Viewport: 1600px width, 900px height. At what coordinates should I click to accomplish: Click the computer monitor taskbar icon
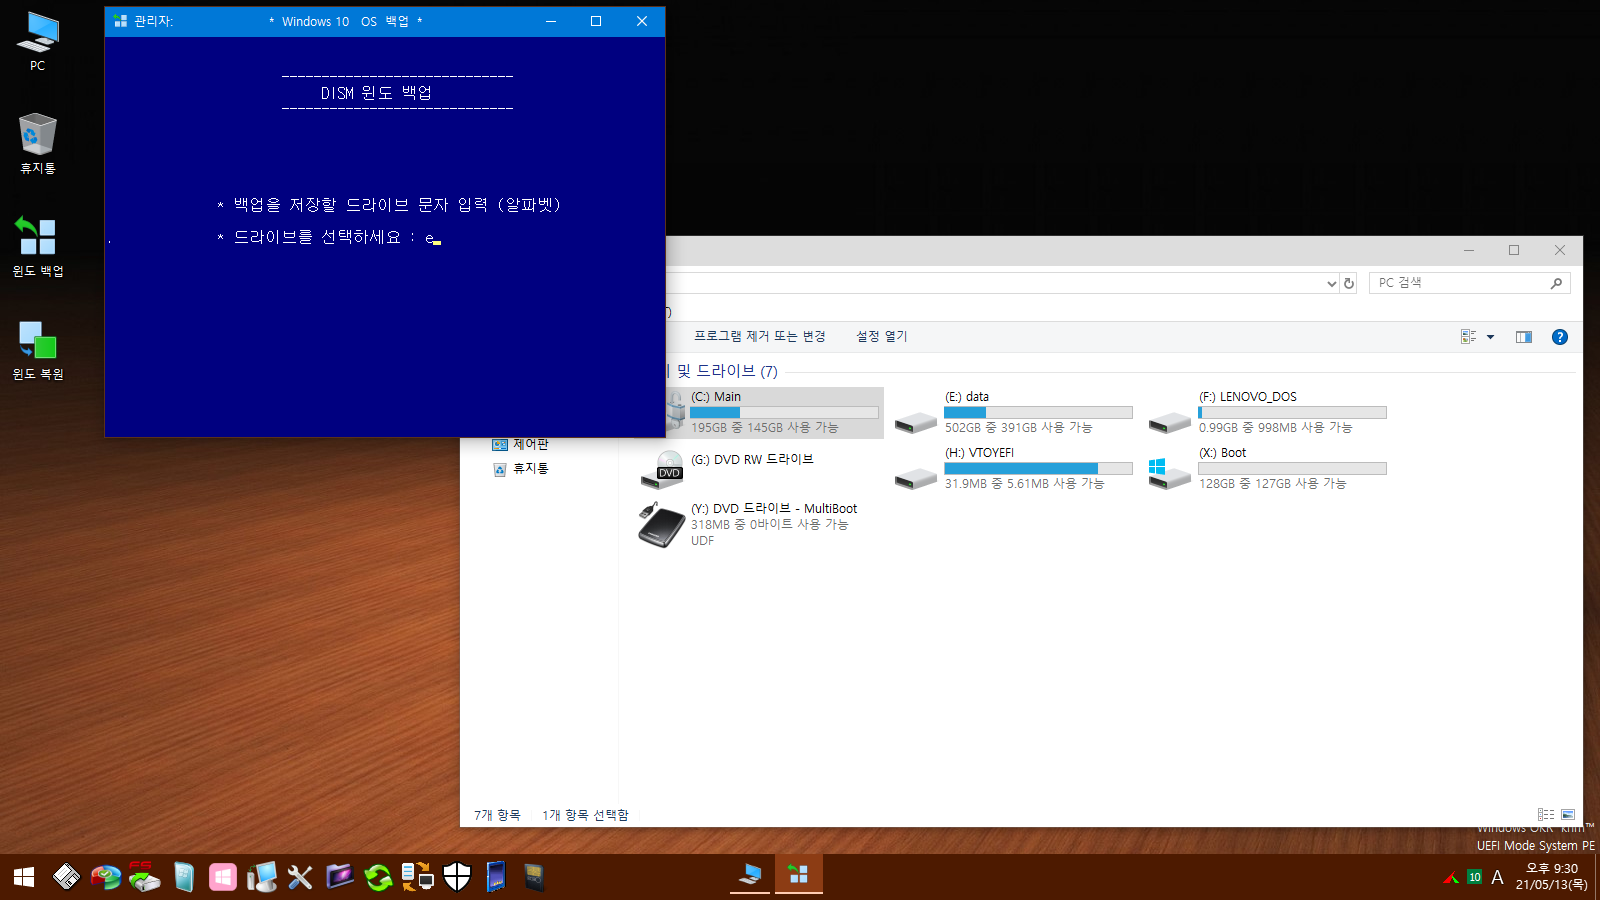(x=262, y=877)
